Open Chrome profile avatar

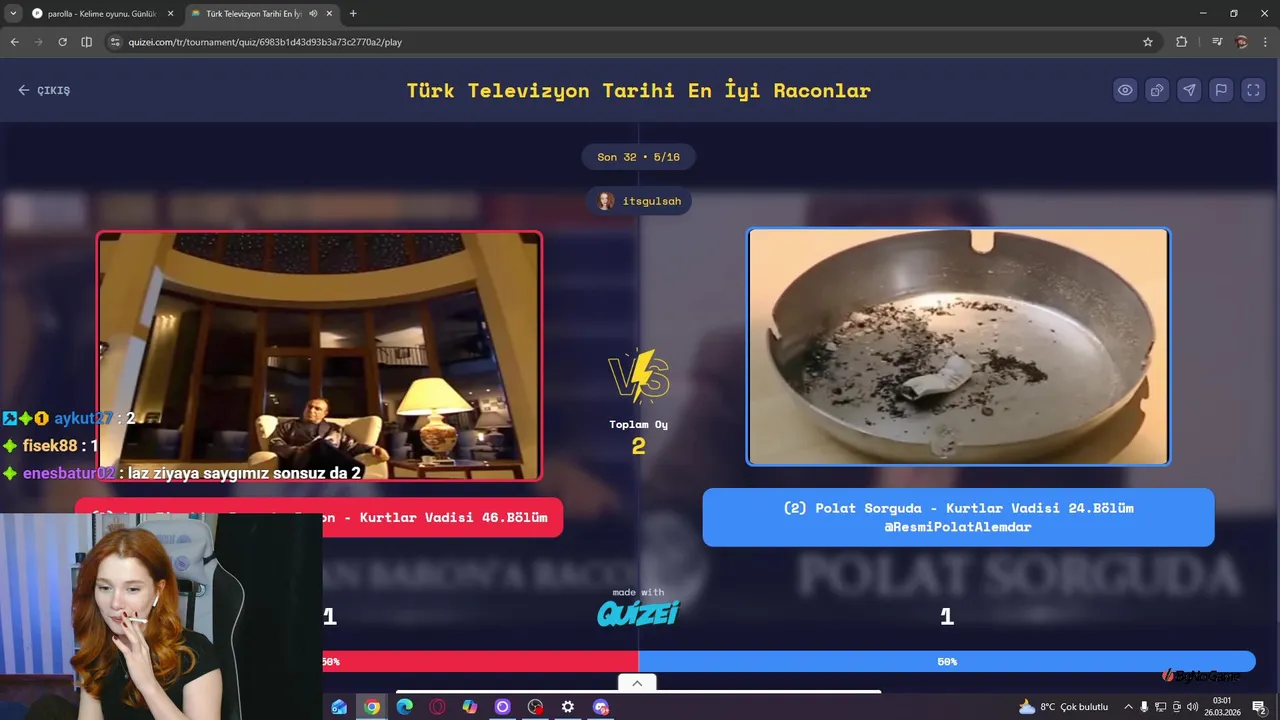1242,42
